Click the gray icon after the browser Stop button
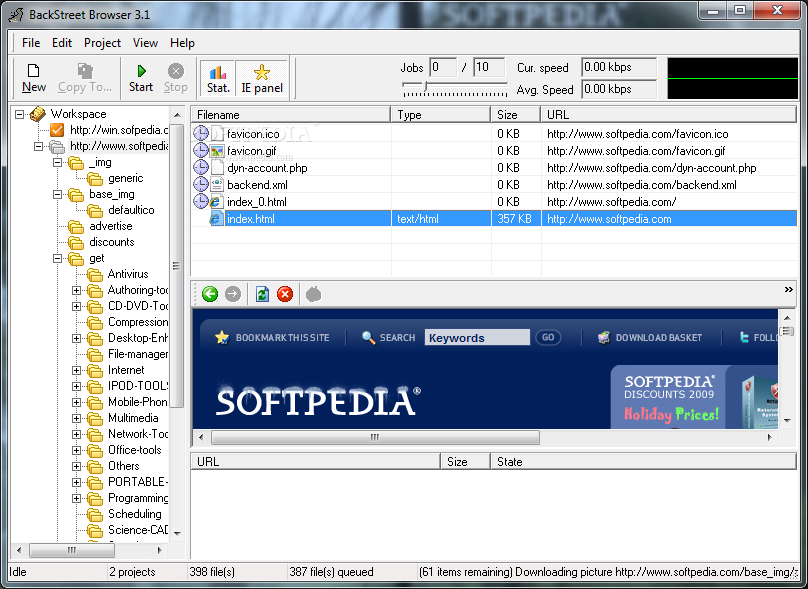Viewport: 808px width, 589px height. [x=313, y=294]
